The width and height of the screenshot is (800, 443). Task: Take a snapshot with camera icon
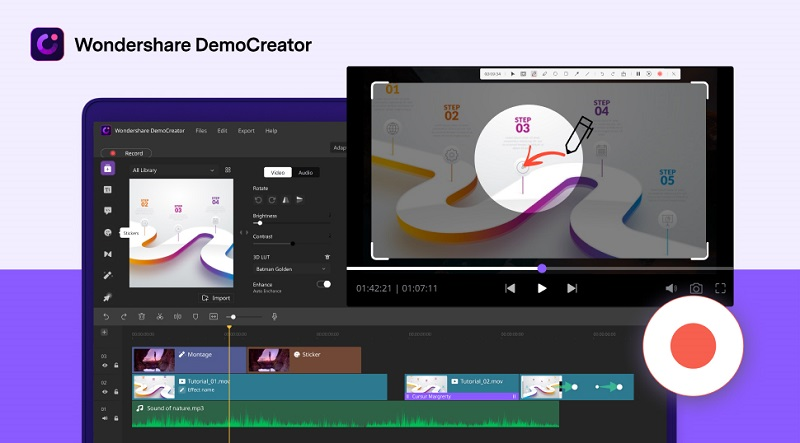pos(696,288)
